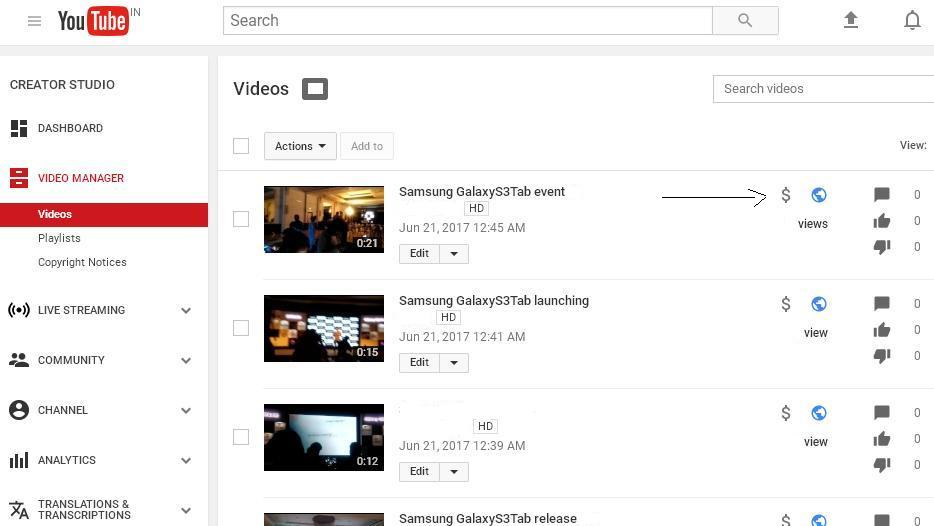Click dollar icon for the 12:39 AM video

(x=786, y=413)
